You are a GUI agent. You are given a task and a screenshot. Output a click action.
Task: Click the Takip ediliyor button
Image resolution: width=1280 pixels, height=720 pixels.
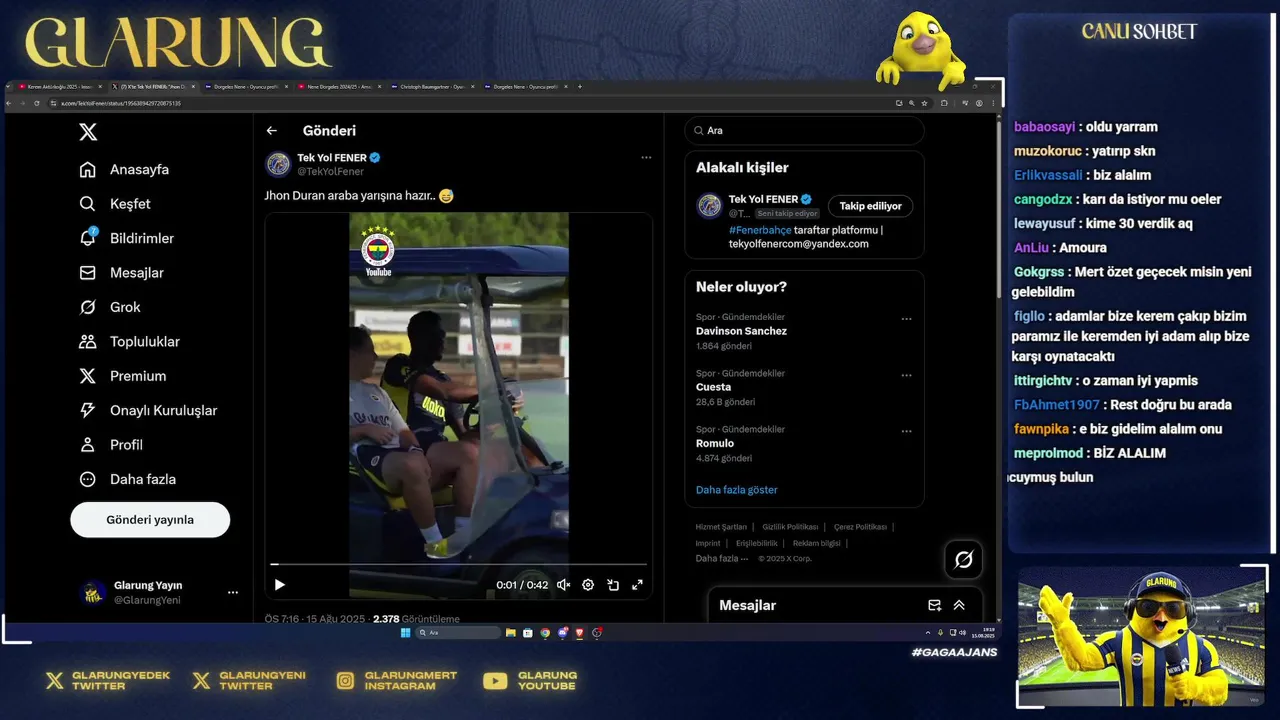pos(870,206)
